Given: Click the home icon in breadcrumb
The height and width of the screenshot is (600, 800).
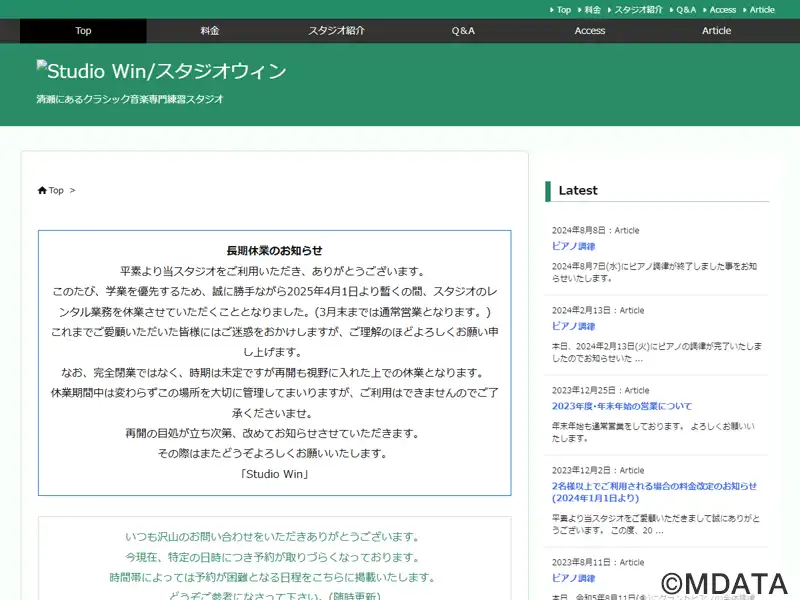Looking at the screenshot, I should pos(42,190).
